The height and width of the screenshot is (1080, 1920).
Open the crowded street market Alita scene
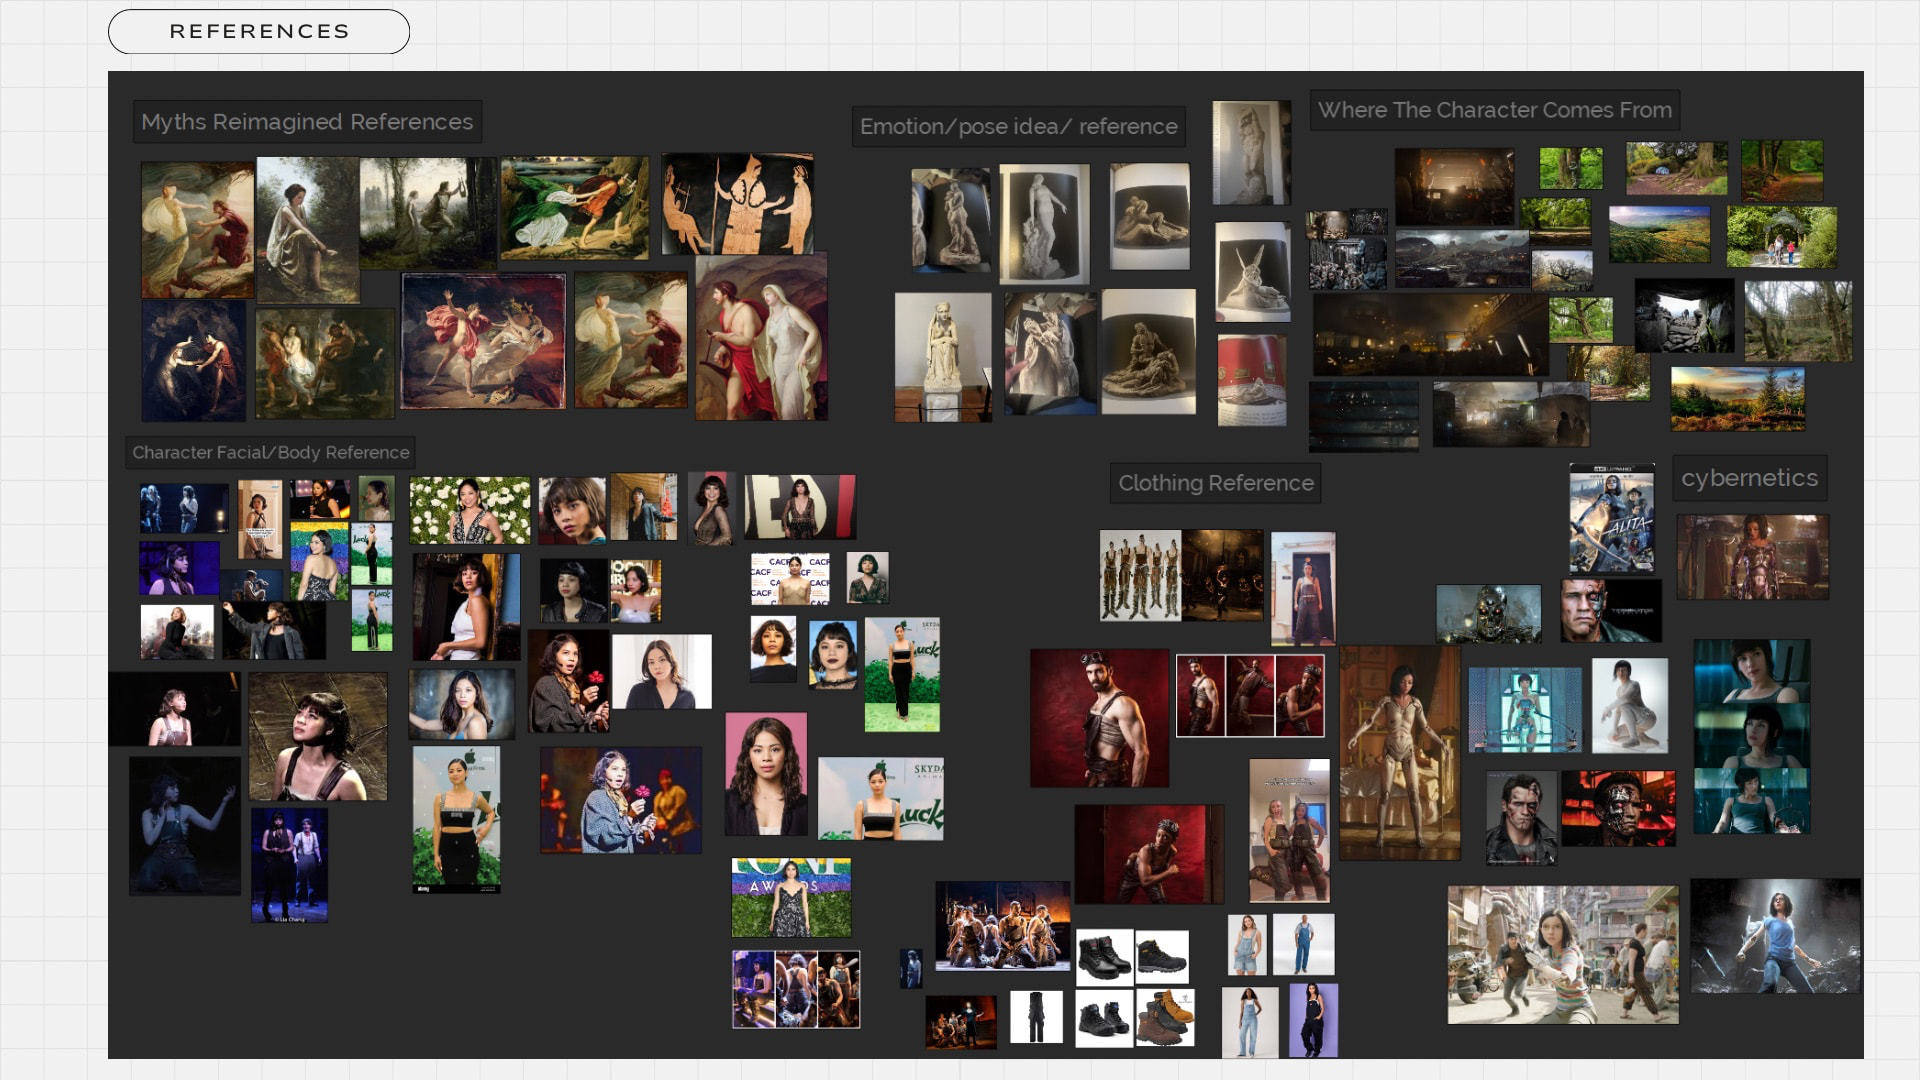point(1562,955)
